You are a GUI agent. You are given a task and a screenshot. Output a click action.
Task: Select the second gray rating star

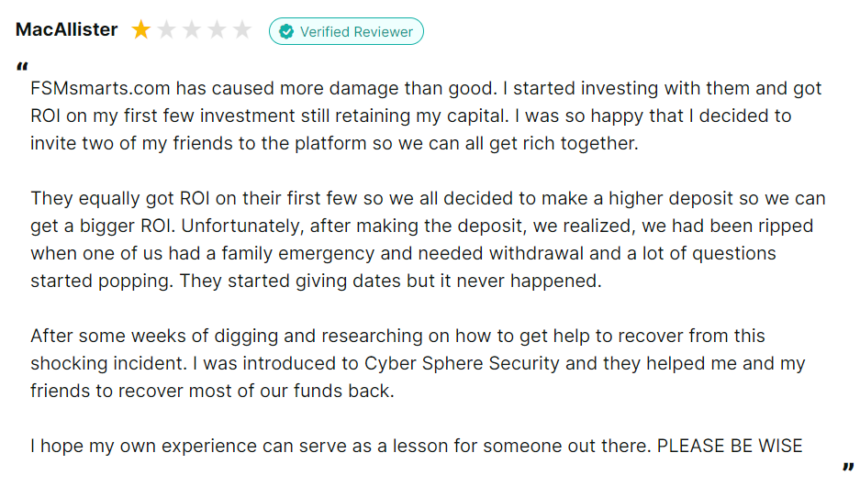click(x=166, y=30)
